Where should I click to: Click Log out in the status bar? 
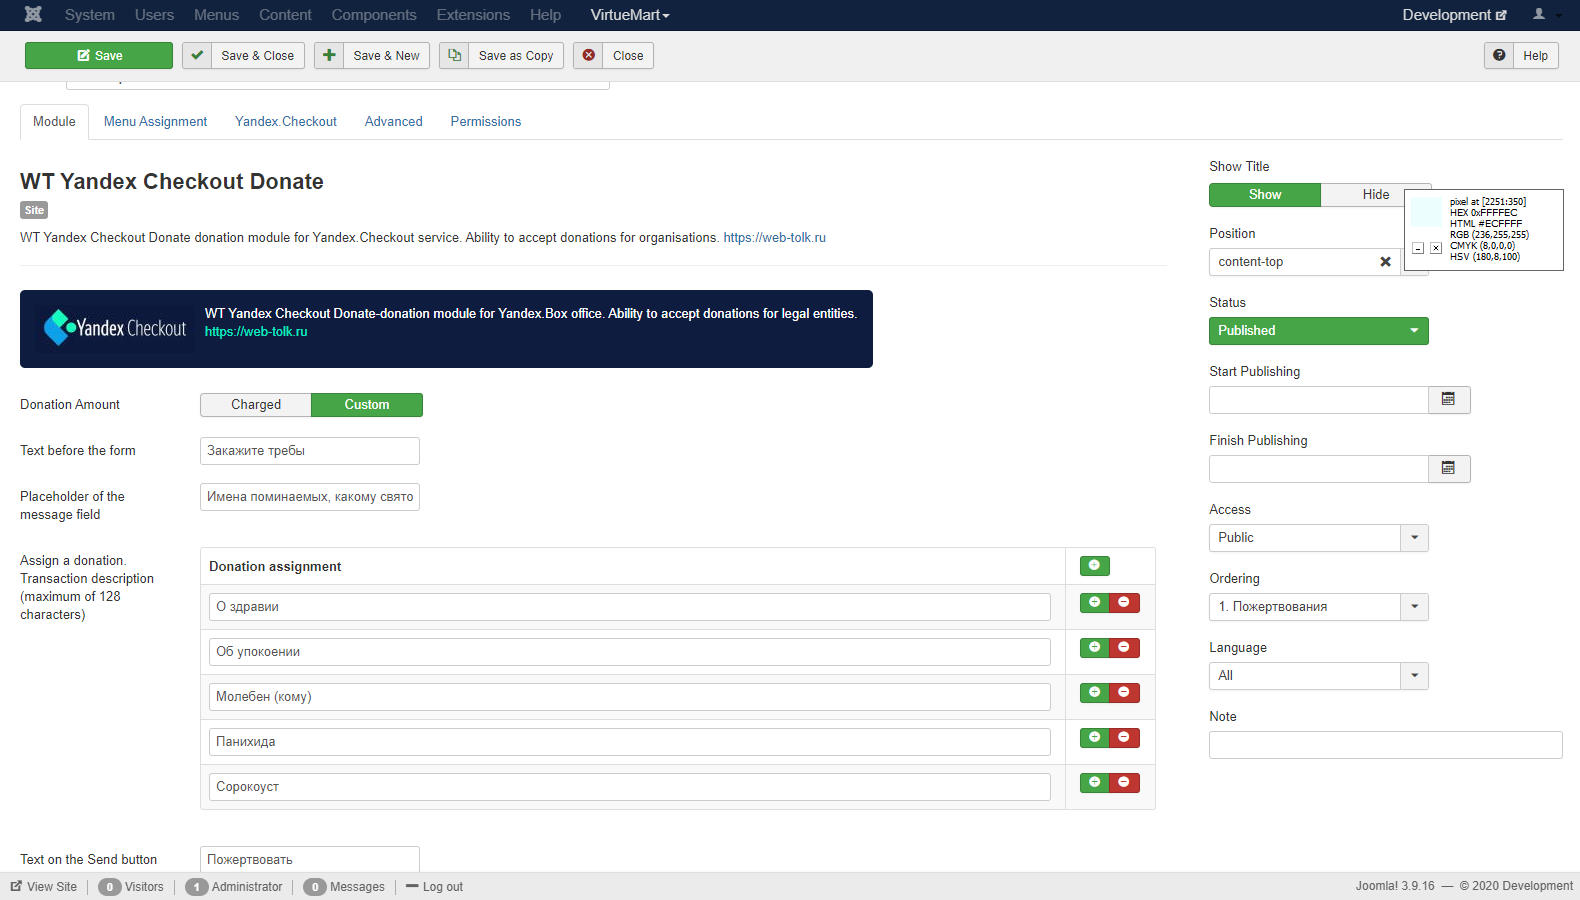click(434, 887)
